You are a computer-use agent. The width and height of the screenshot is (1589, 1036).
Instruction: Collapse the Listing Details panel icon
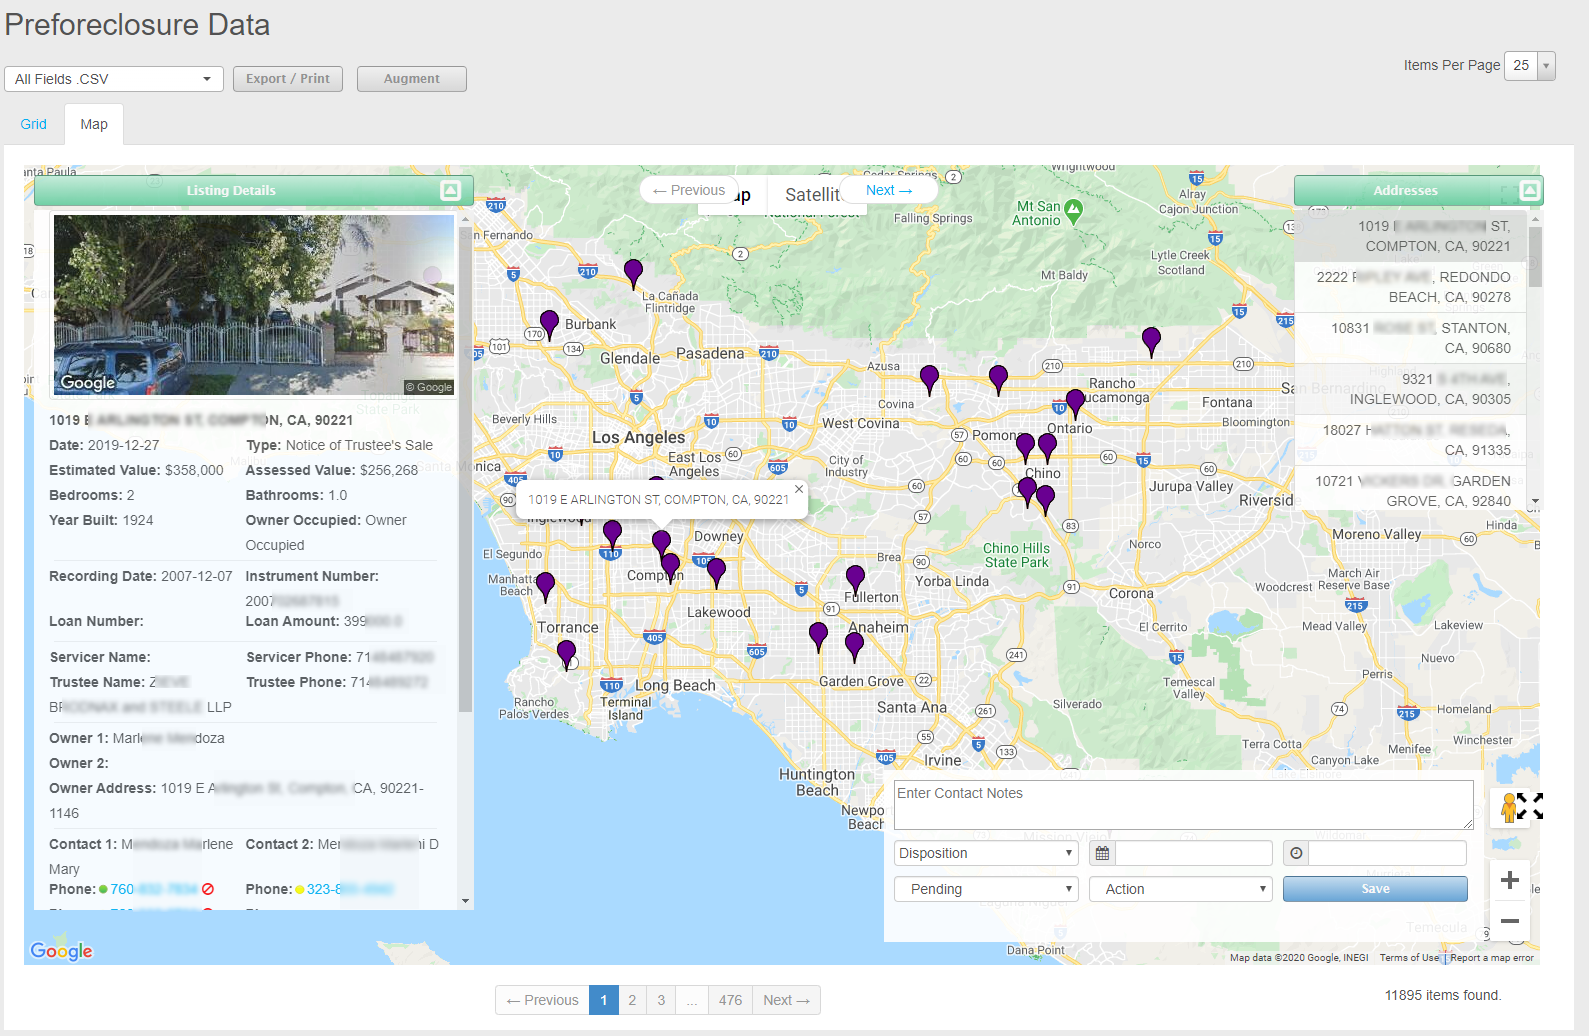pyautogui.click(x=450, y=190)
